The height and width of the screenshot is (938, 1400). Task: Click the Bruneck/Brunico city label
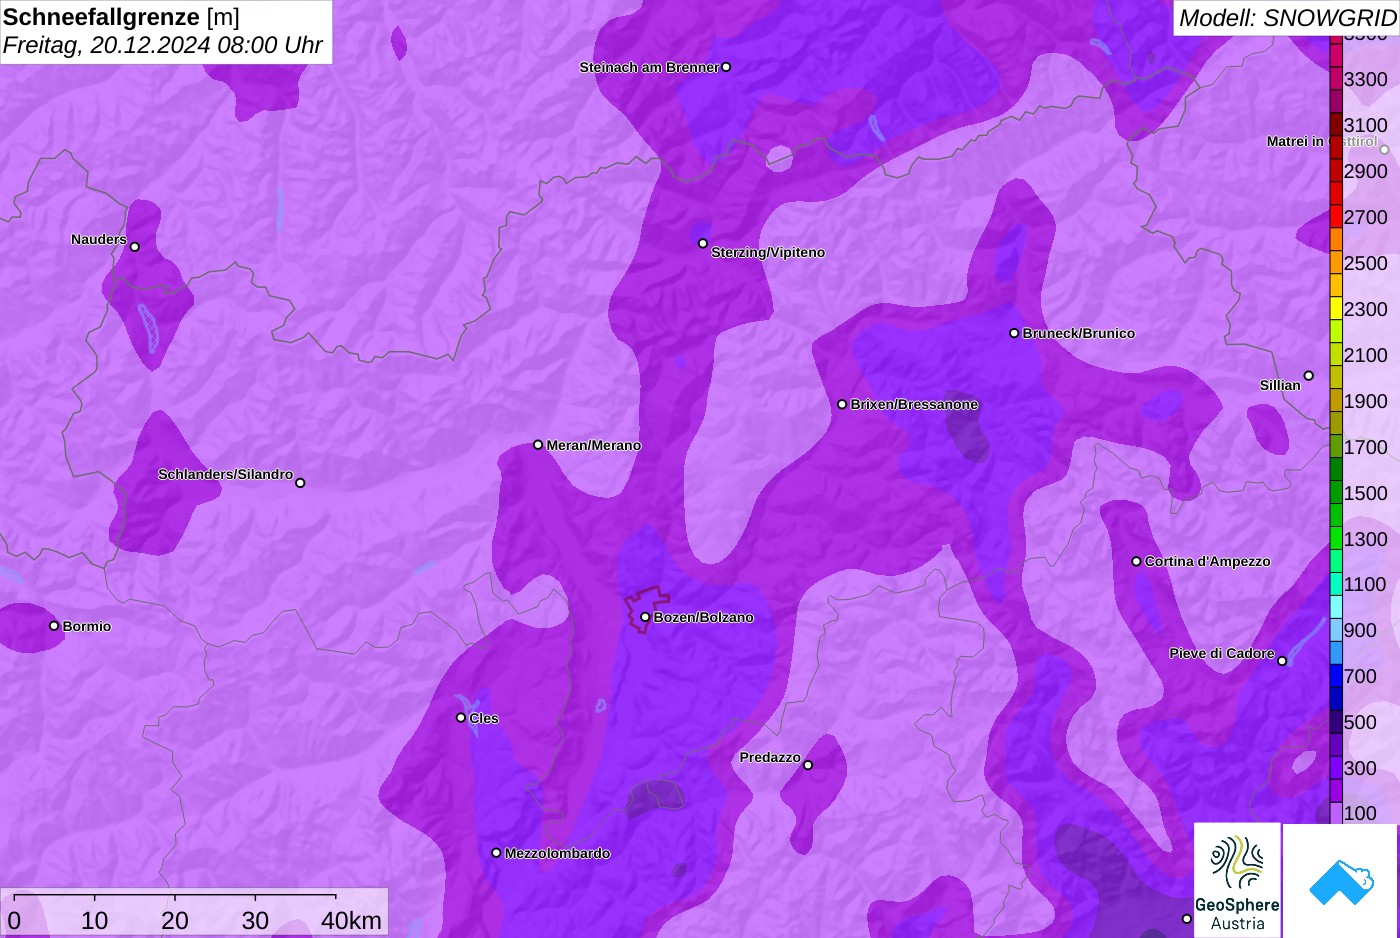pyautogui.click(x=1079, y=333)
